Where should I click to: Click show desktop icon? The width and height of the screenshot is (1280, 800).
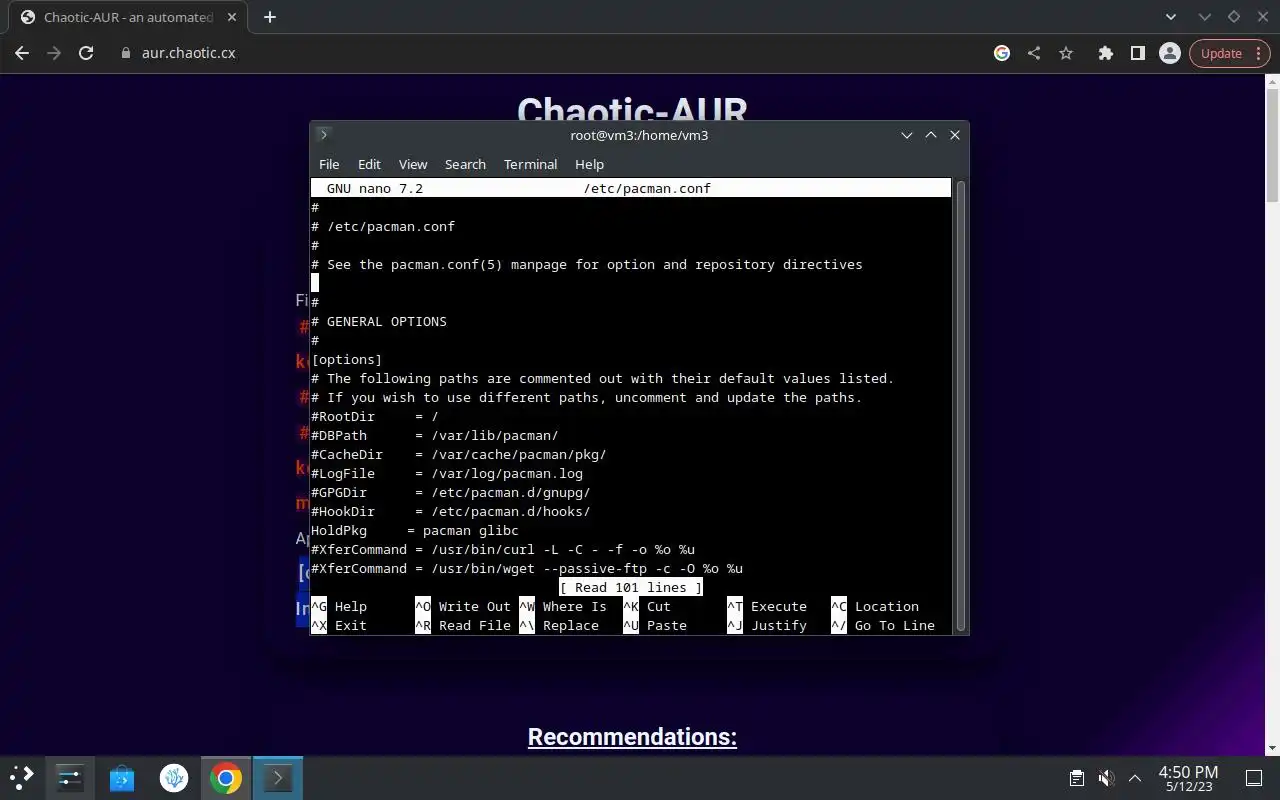click(1253, 778)
